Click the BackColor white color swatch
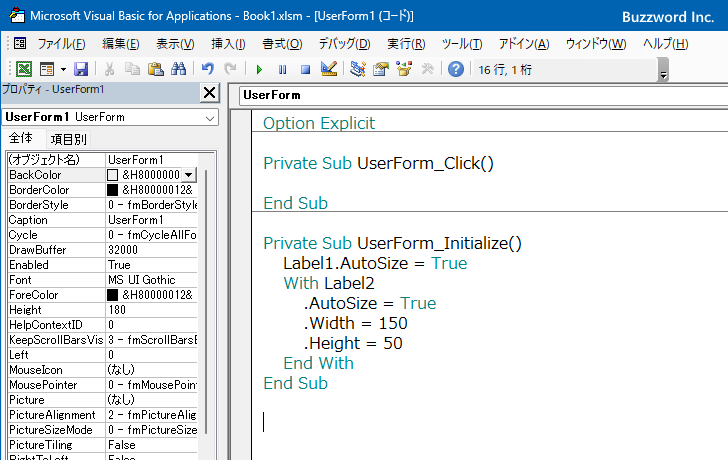The height and width of the screenshot is (460, 728). tap(113, 175)
